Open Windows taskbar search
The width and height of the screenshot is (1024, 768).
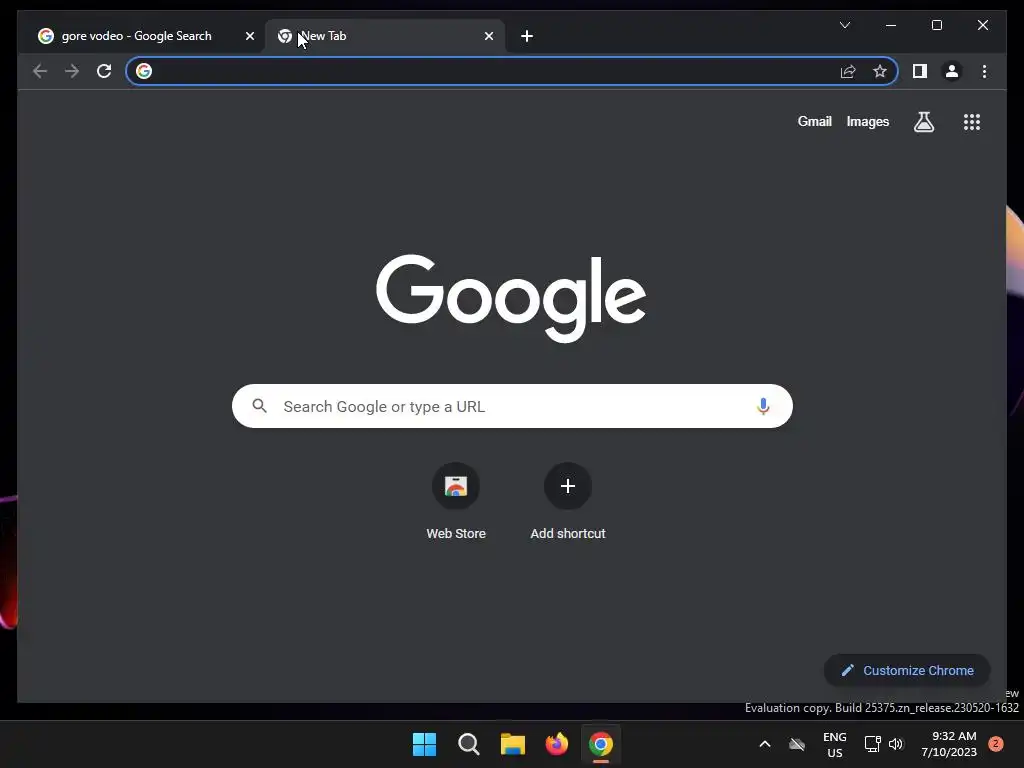tap(469, 744)
